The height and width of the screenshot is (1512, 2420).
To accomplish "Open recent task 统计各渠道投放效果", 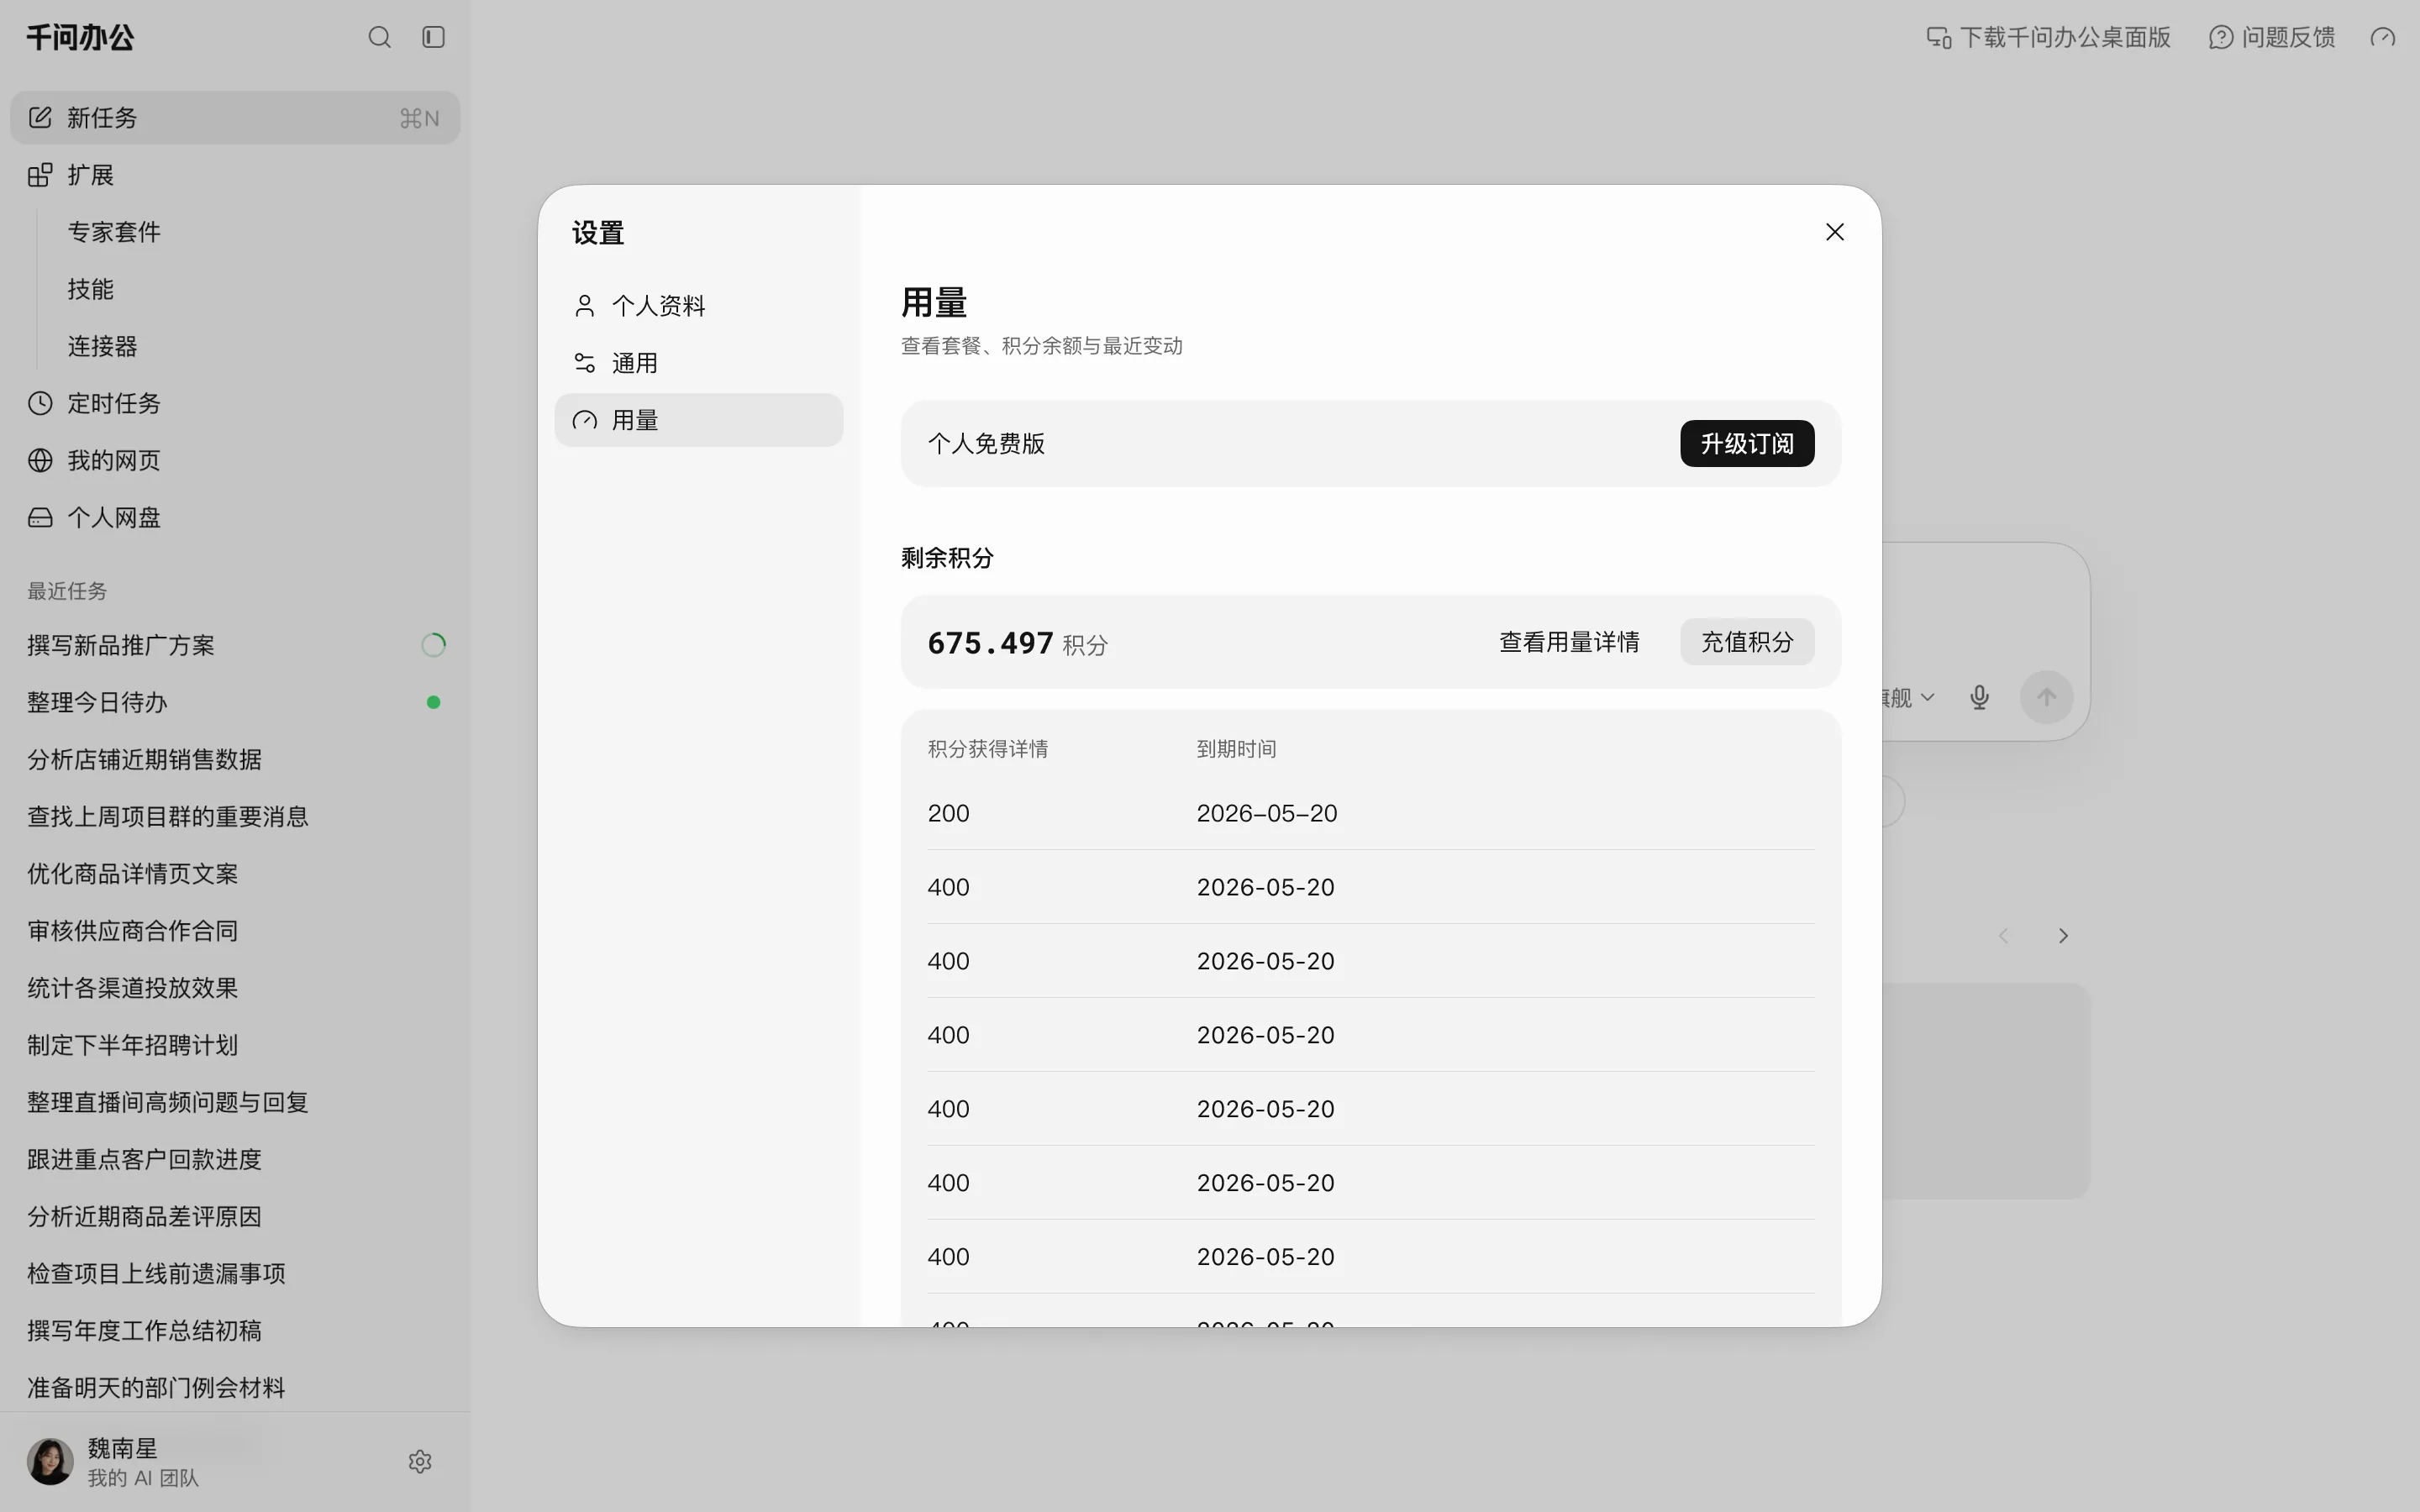I will point(132,987).
